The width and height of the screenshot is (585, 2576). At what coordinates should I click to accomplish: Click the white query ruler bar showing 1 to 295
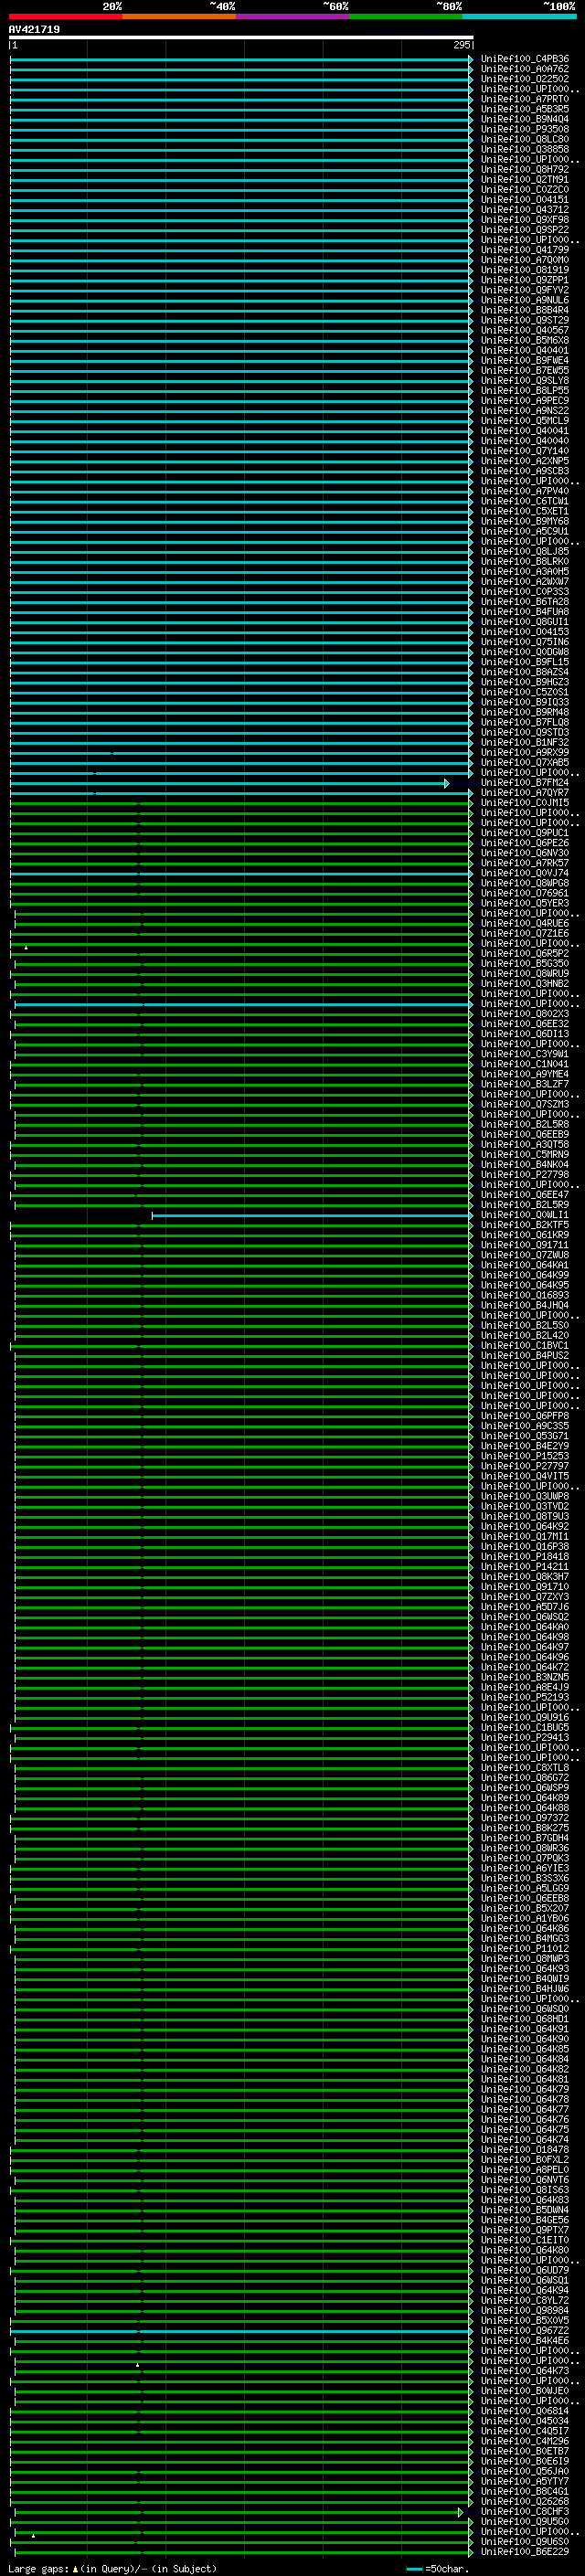240,38
